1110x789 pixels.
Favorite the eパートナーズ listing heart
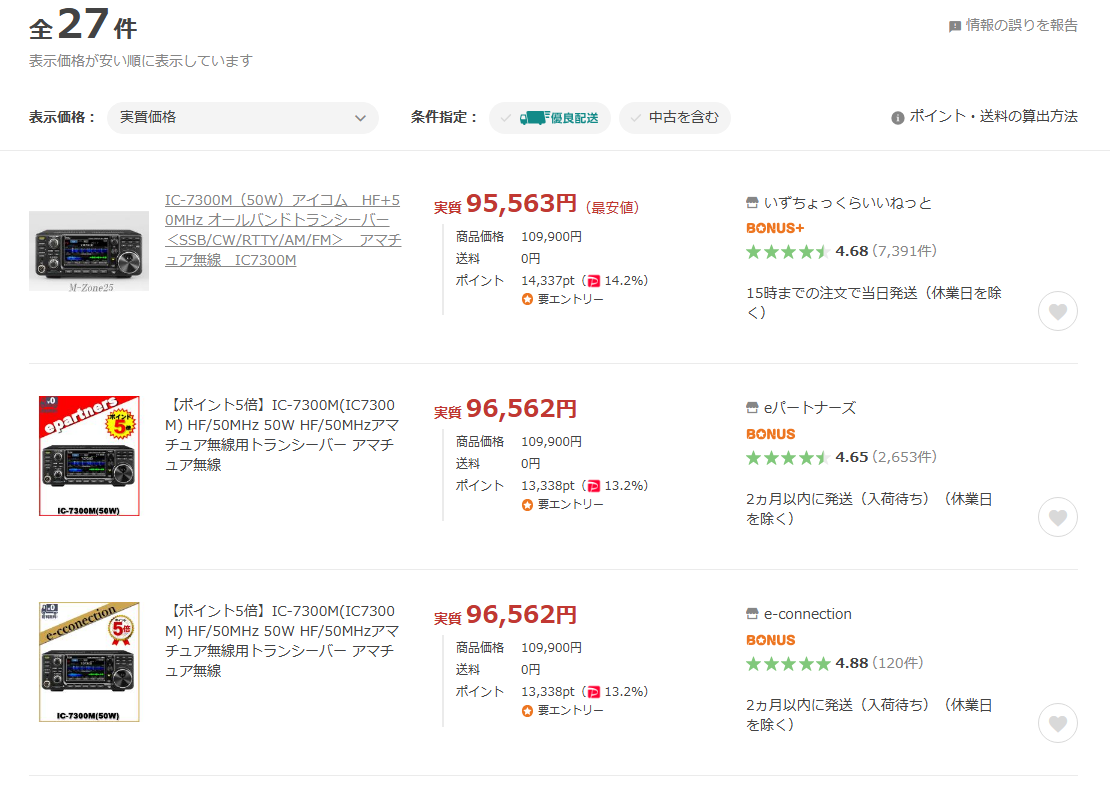pyautogui.click(x=1058, y=517)
